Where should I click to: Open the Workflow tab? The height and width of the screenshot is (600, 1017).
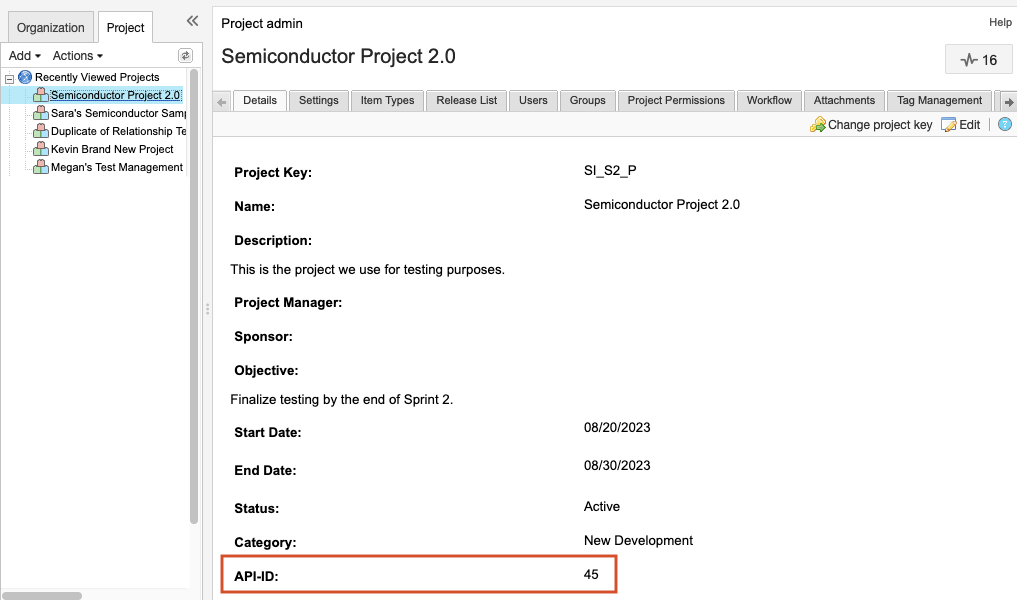769,100
